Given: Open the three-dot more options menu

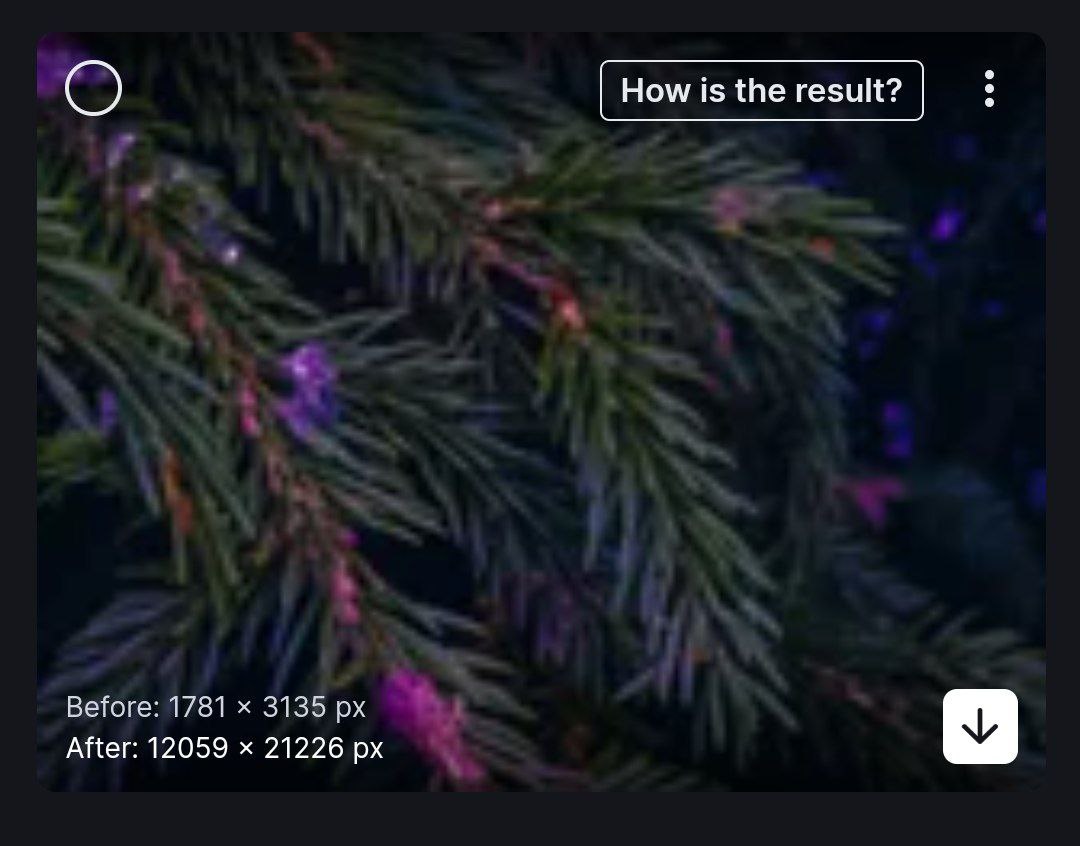Looking at the screenshot, I should 989,89.
